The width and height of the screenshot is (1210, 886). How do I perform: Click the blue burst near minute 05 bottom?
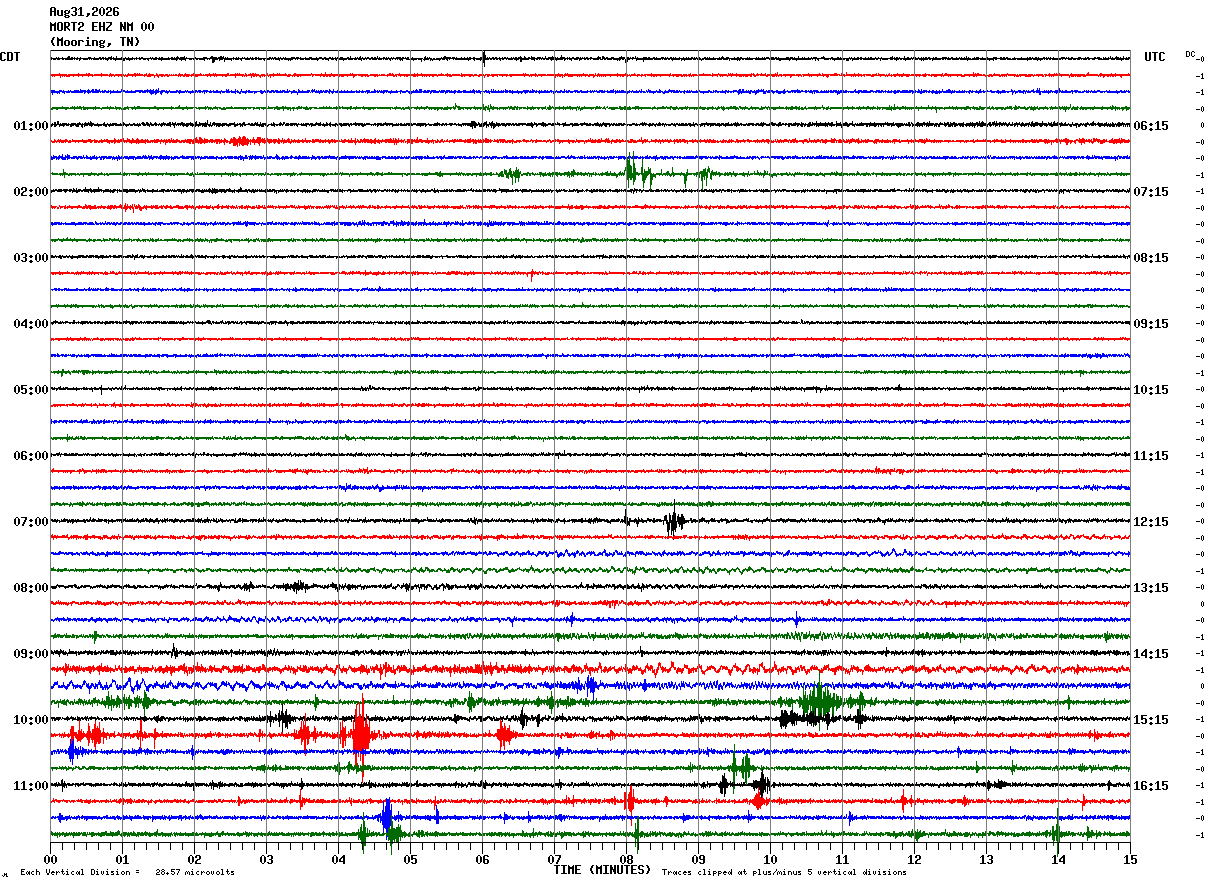pos(387,817)
